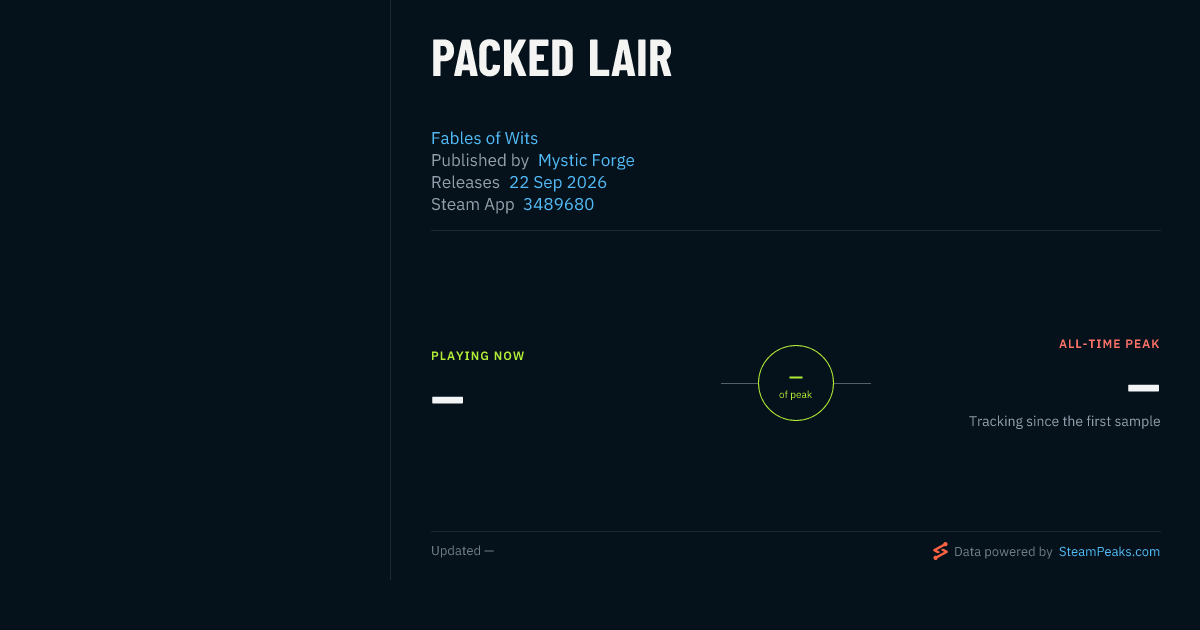Click the Playing Now dash value
Screen dimensions: 1200x630
[x=447, y=400]
